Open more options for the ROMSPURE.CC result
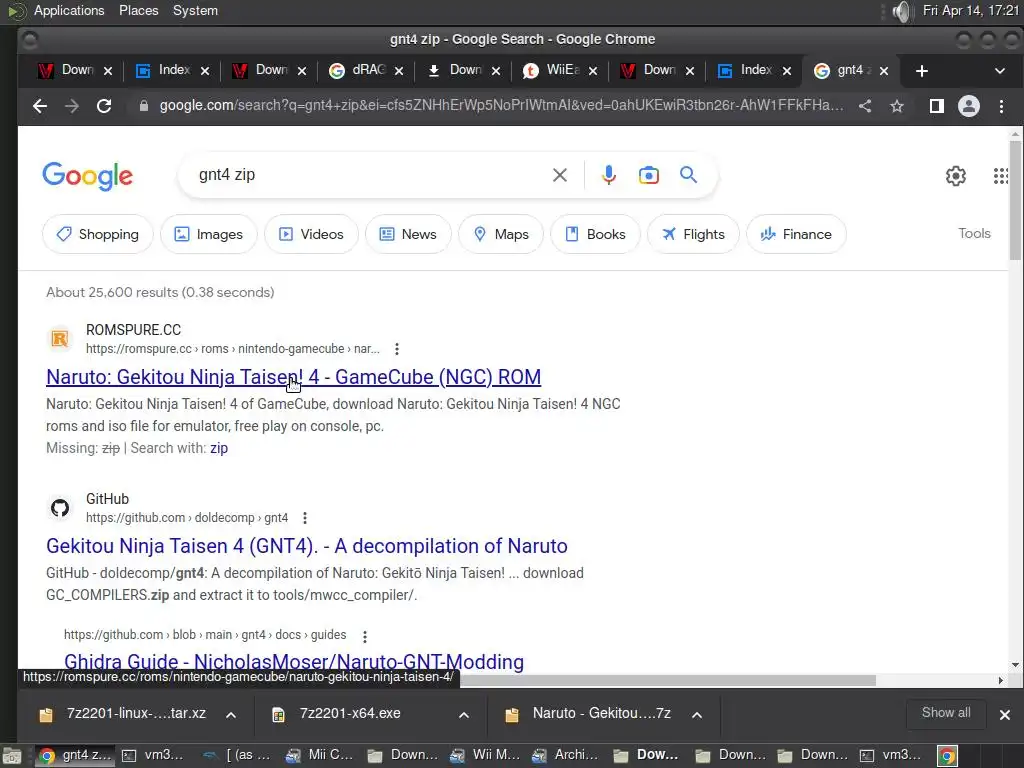 point(396,349)
